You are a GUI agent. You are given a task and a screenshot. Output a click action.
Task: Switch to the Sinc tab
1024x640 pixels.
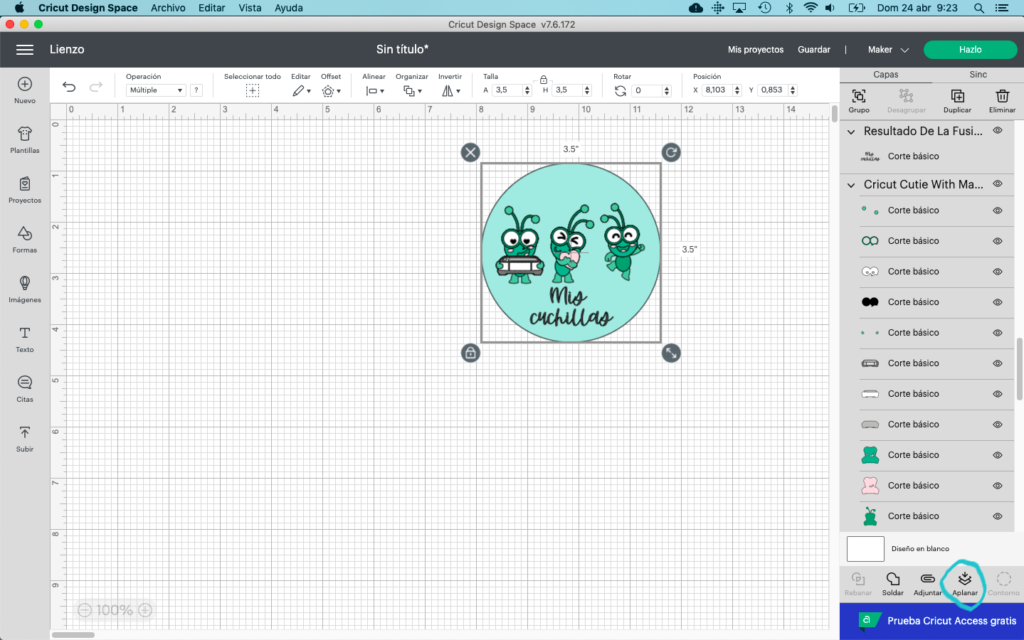(x=978, y=74)
